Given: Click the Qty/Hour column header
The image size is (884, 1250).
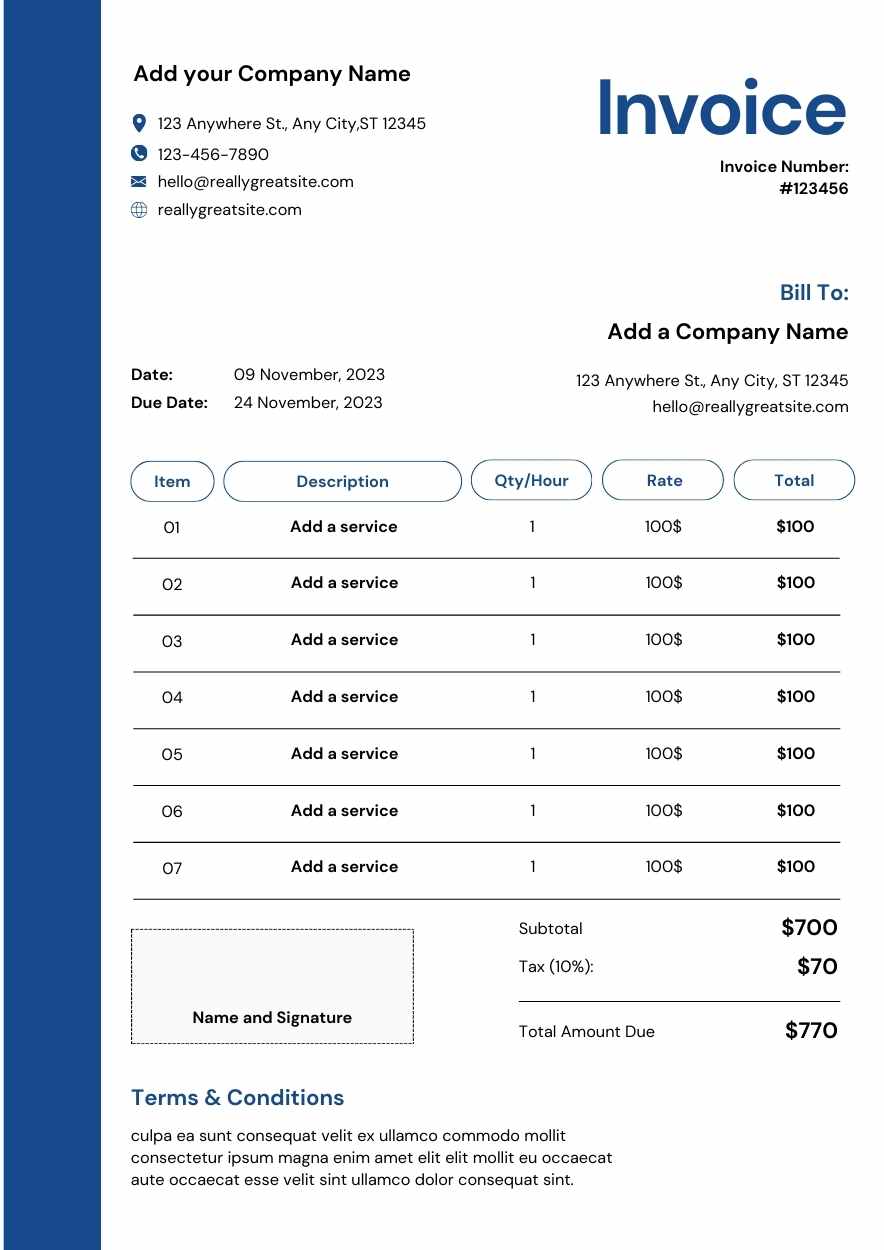Looking at the screenshot, I should (531, 480).
